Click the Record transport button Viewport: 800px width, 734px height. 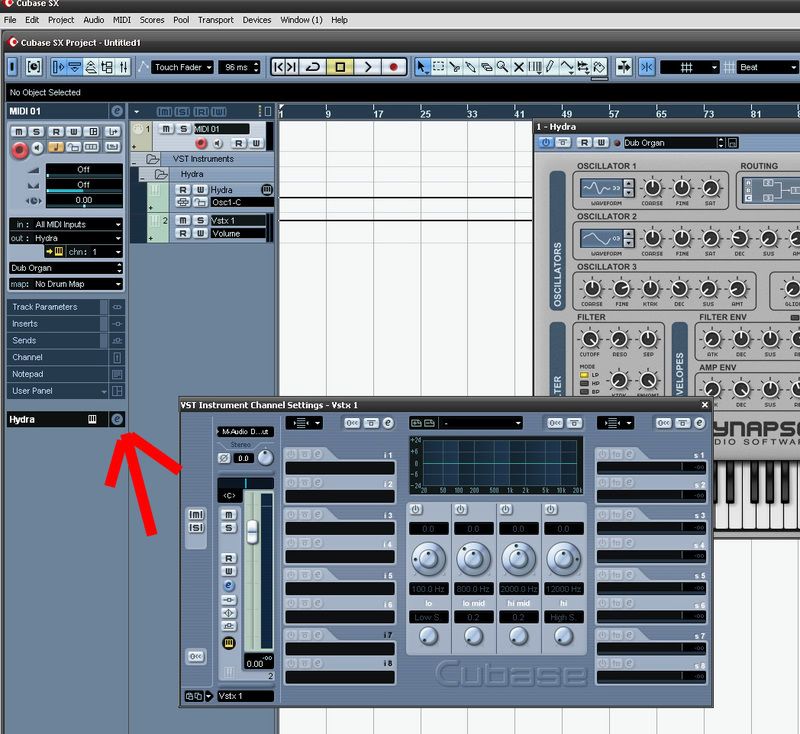click(x=393, y=67)
